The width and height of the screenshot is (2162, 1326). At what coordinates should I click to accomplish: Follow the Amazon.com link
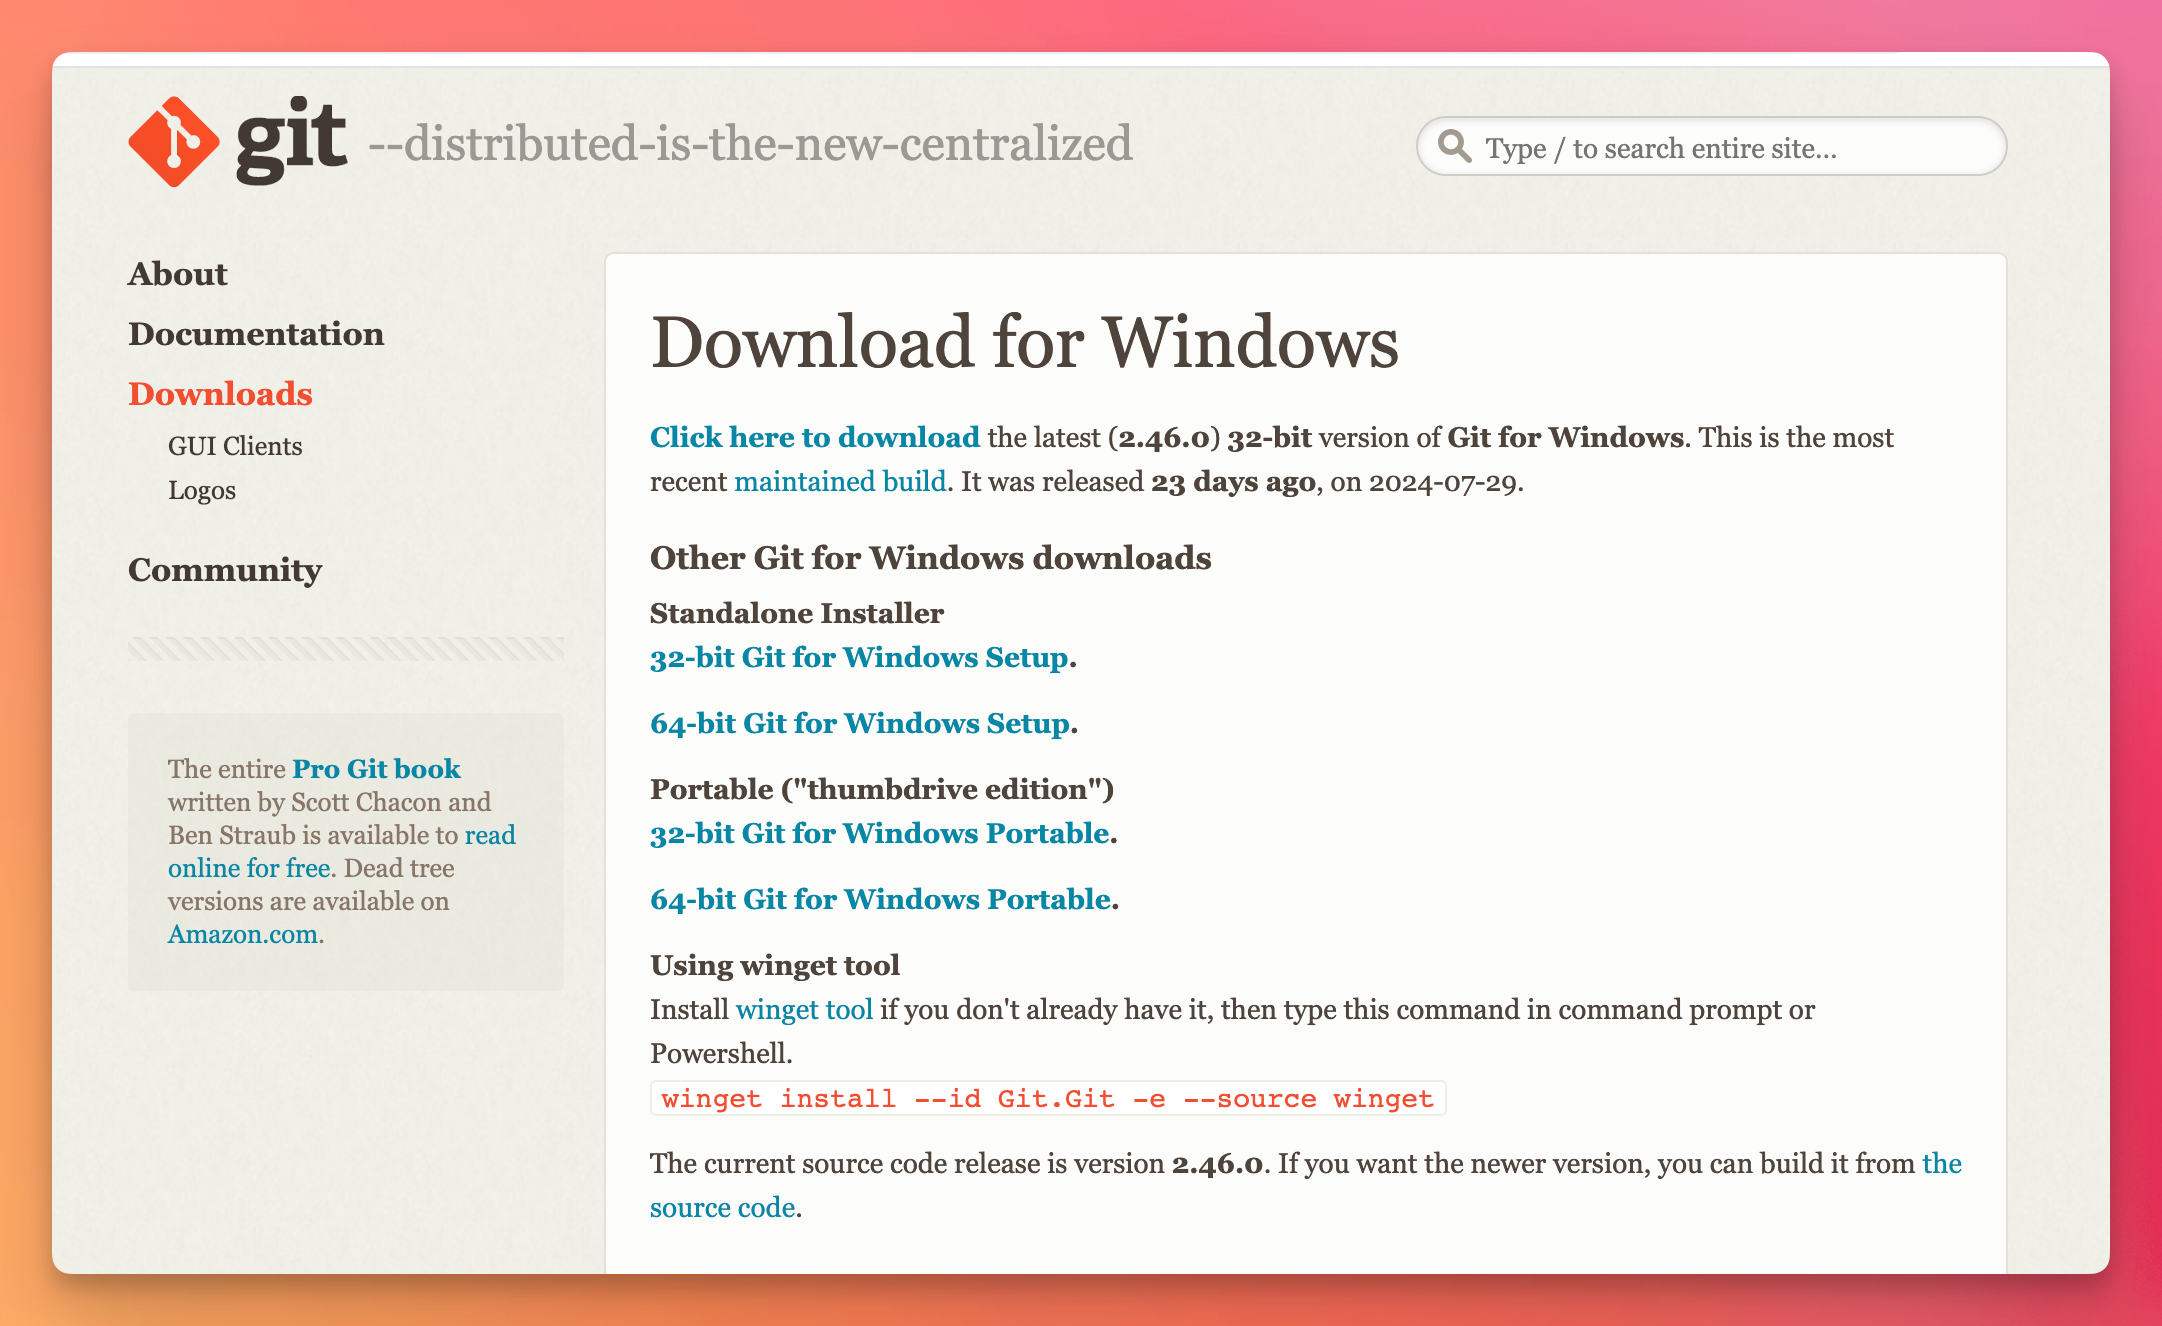243,934
